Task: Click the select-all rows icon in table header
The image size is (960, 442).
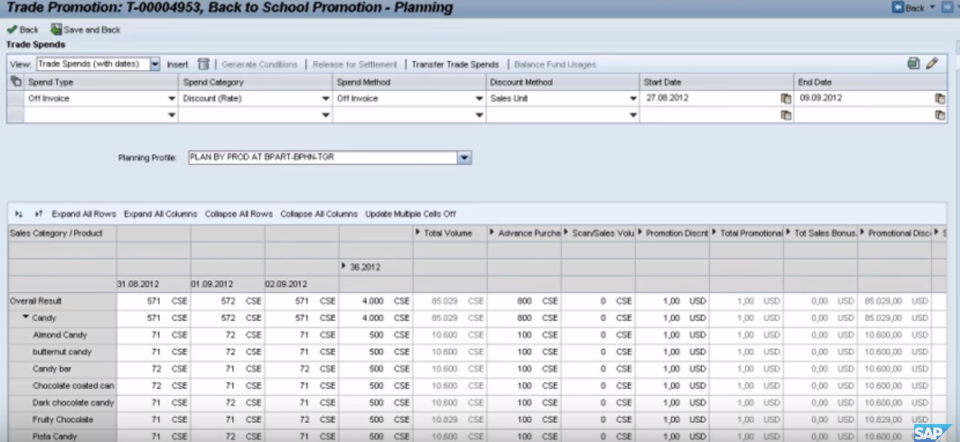Action: 16,81
